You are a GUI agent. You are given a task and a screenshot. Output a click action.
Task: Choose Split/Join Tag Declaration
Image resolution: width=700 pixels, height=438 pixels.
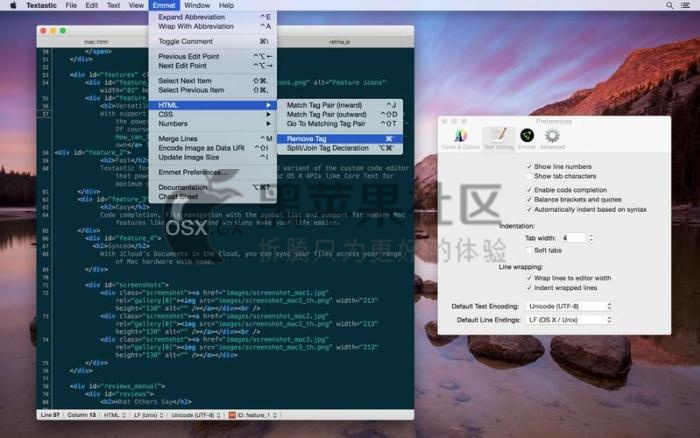(x=340, y=148)
